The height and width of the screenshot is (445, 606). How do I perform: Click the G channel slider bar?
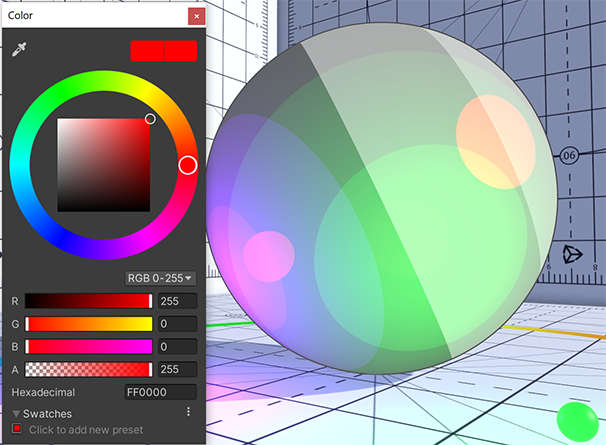coord(89,324)
